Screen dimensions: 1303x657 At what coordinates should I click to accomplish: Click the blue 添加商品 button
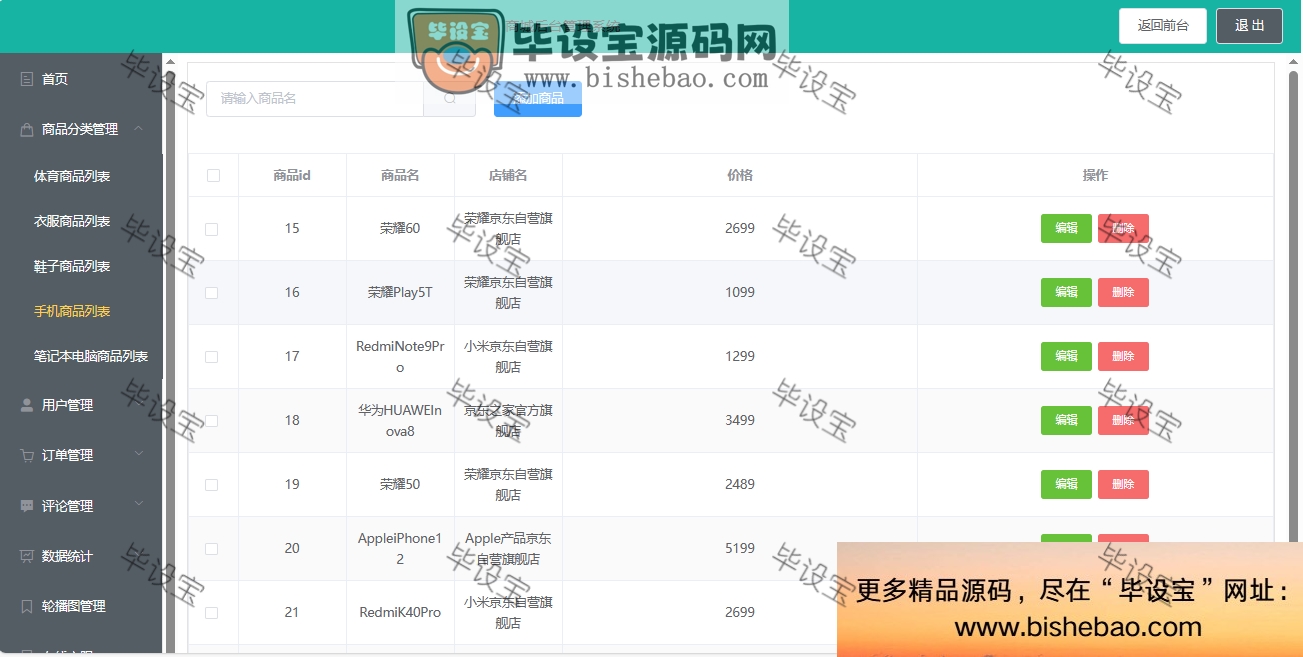(x=538, y=98)
